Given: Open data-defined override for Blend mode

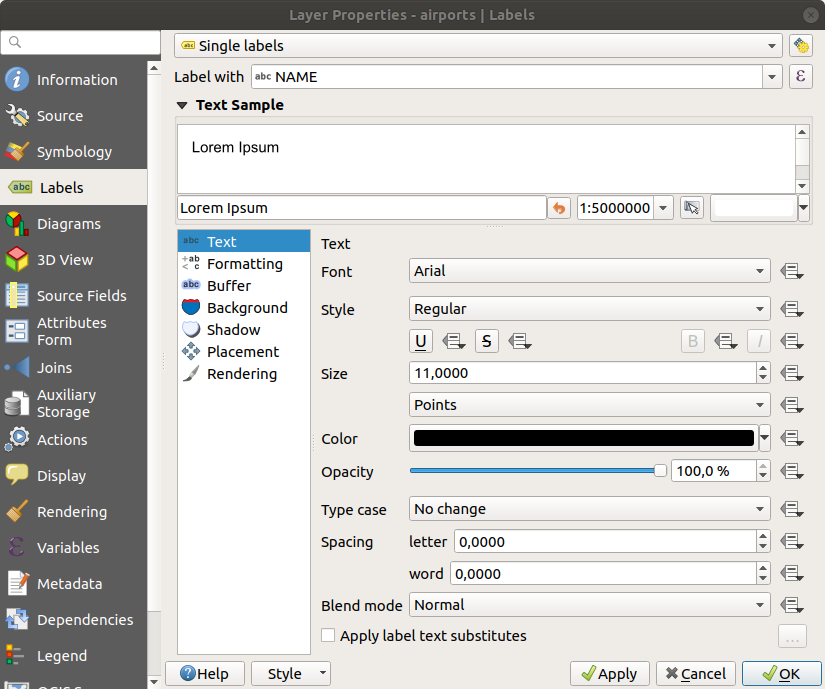Looking at the screenshot, I should coord(791,605).
